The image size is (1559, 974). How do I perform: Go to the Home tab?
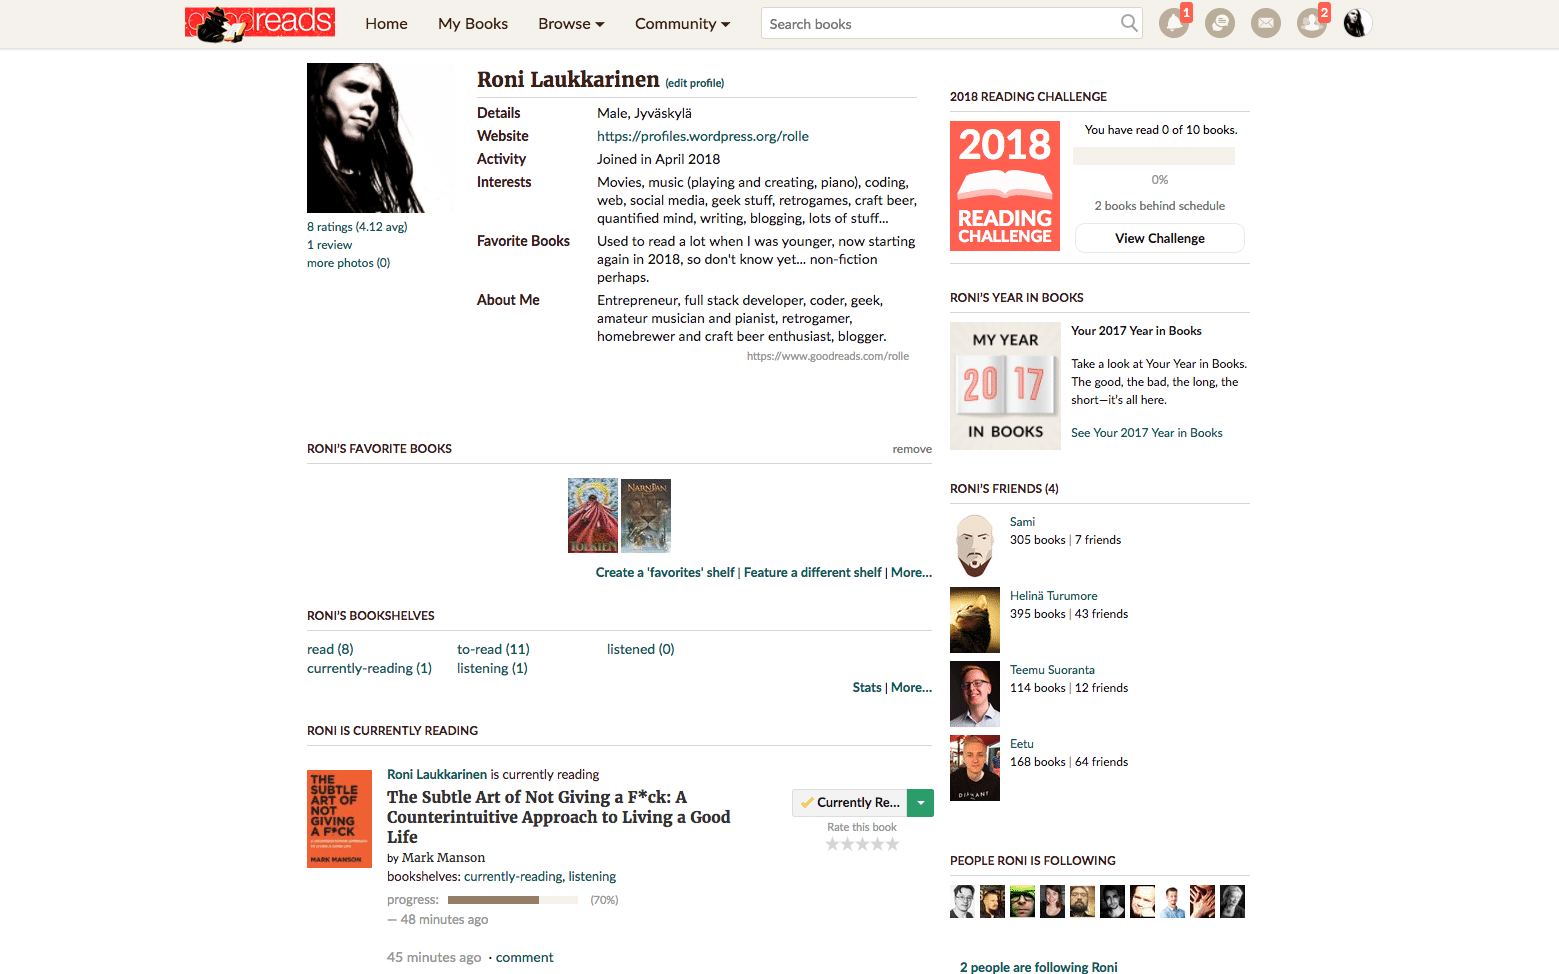386,24
